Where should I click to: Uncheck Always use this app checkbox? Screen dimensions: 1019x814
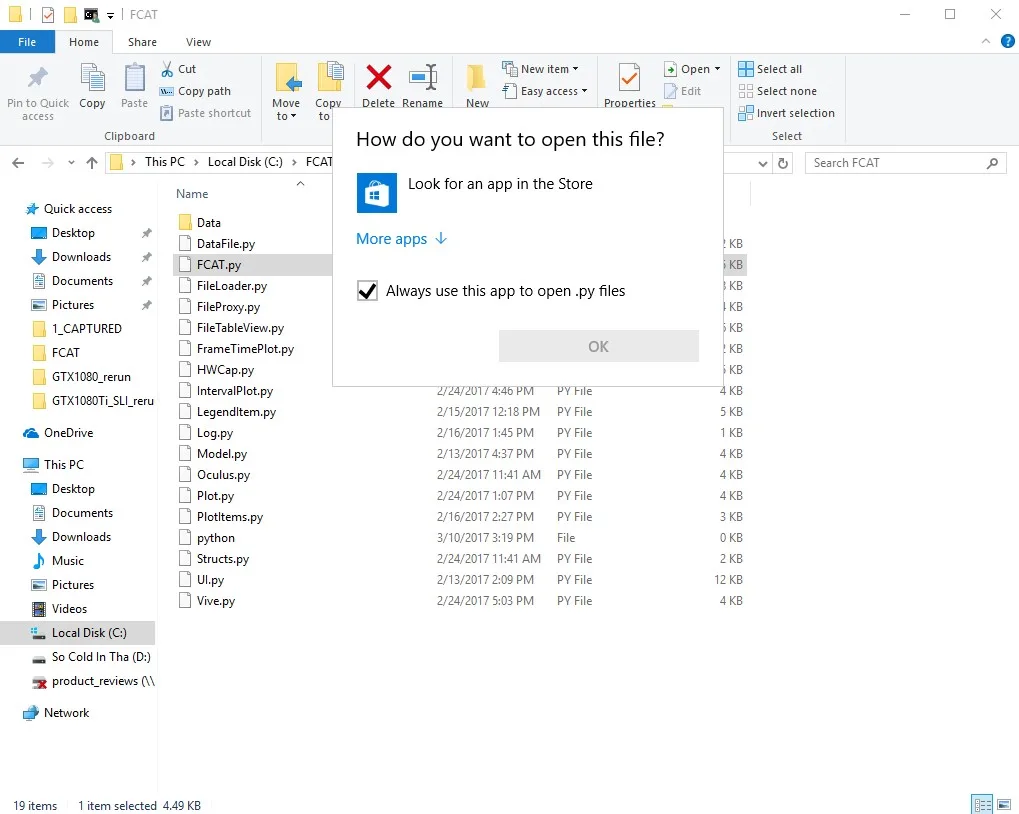point(367,290)
